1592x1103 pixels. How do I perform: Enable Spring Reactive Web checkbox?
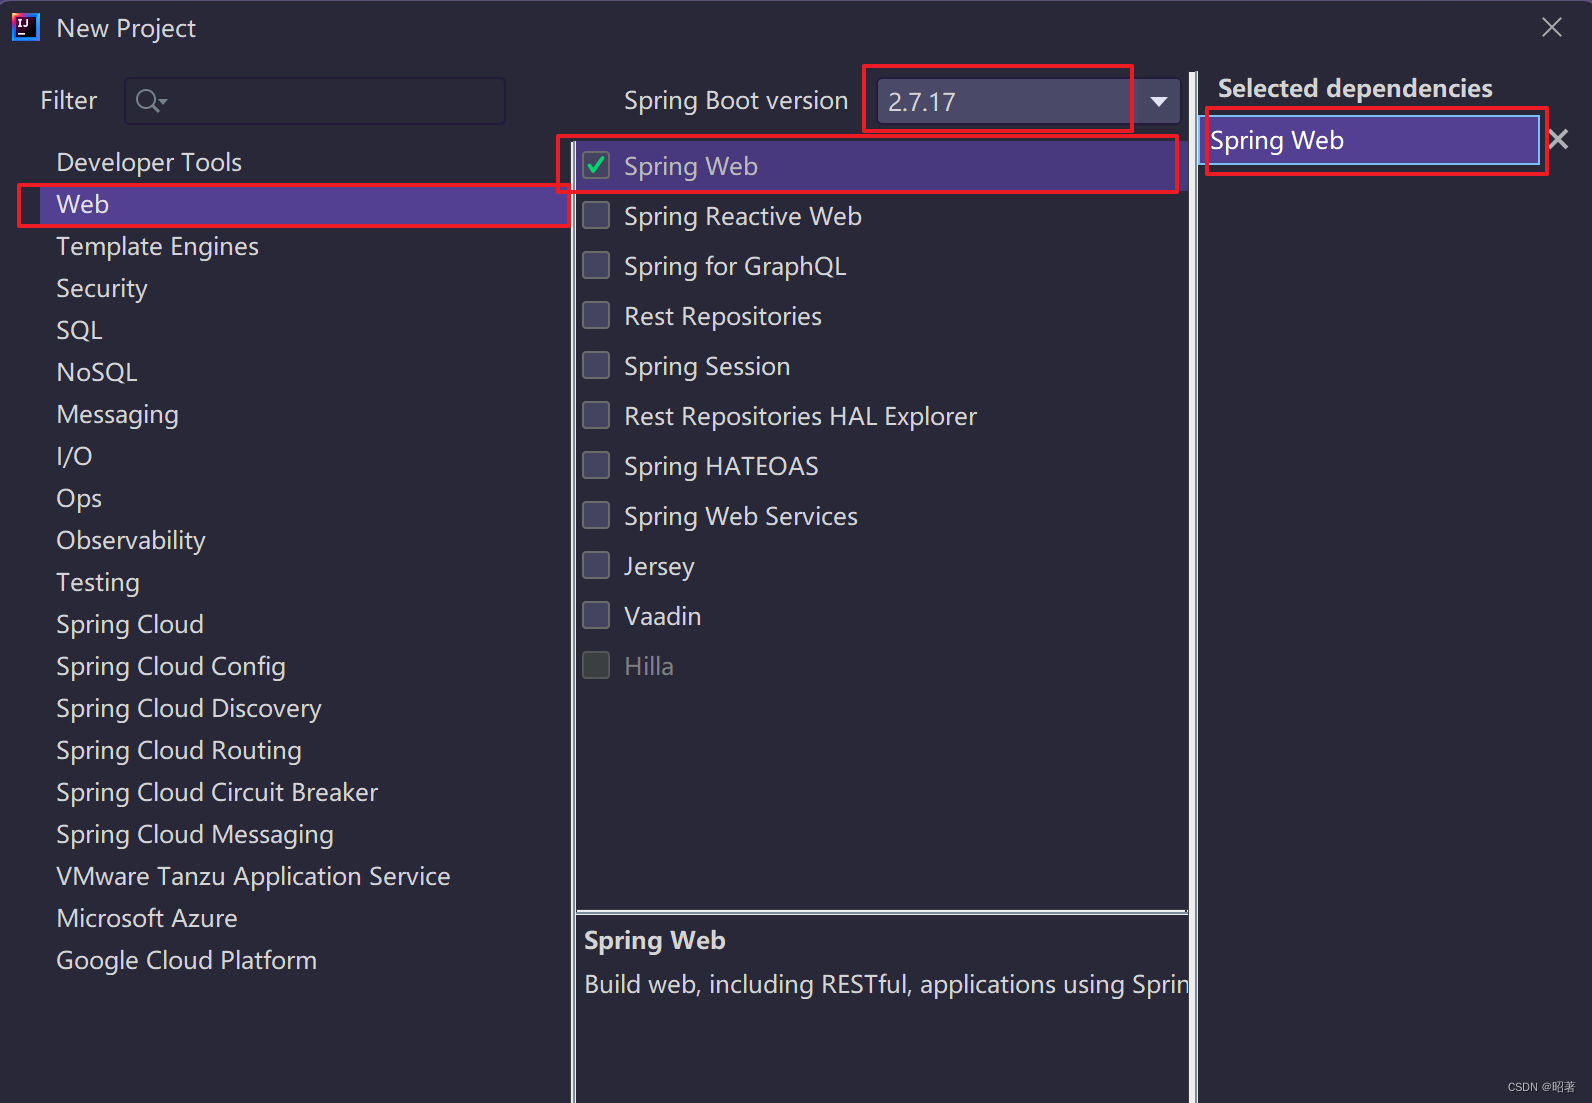tap(596, 215)
